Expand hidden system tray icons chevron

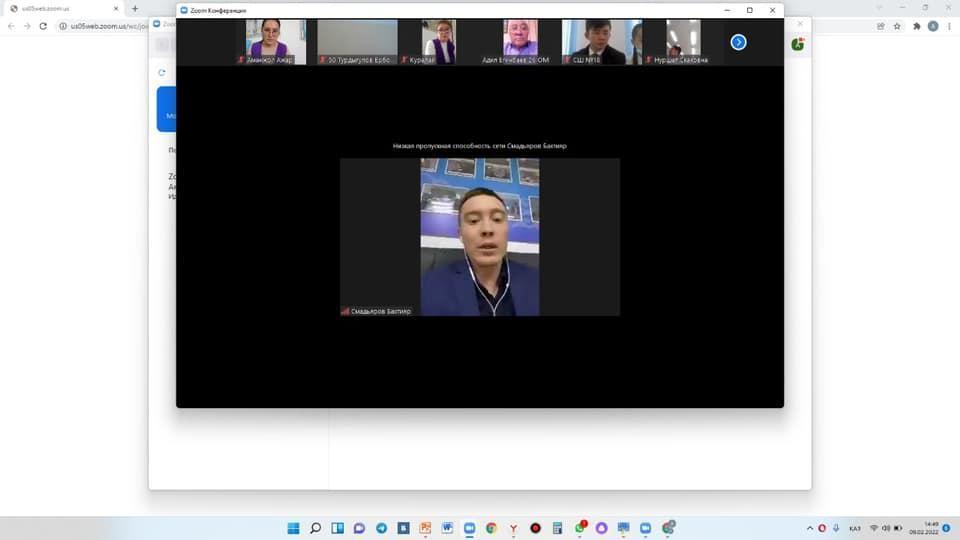click(810, 528)
